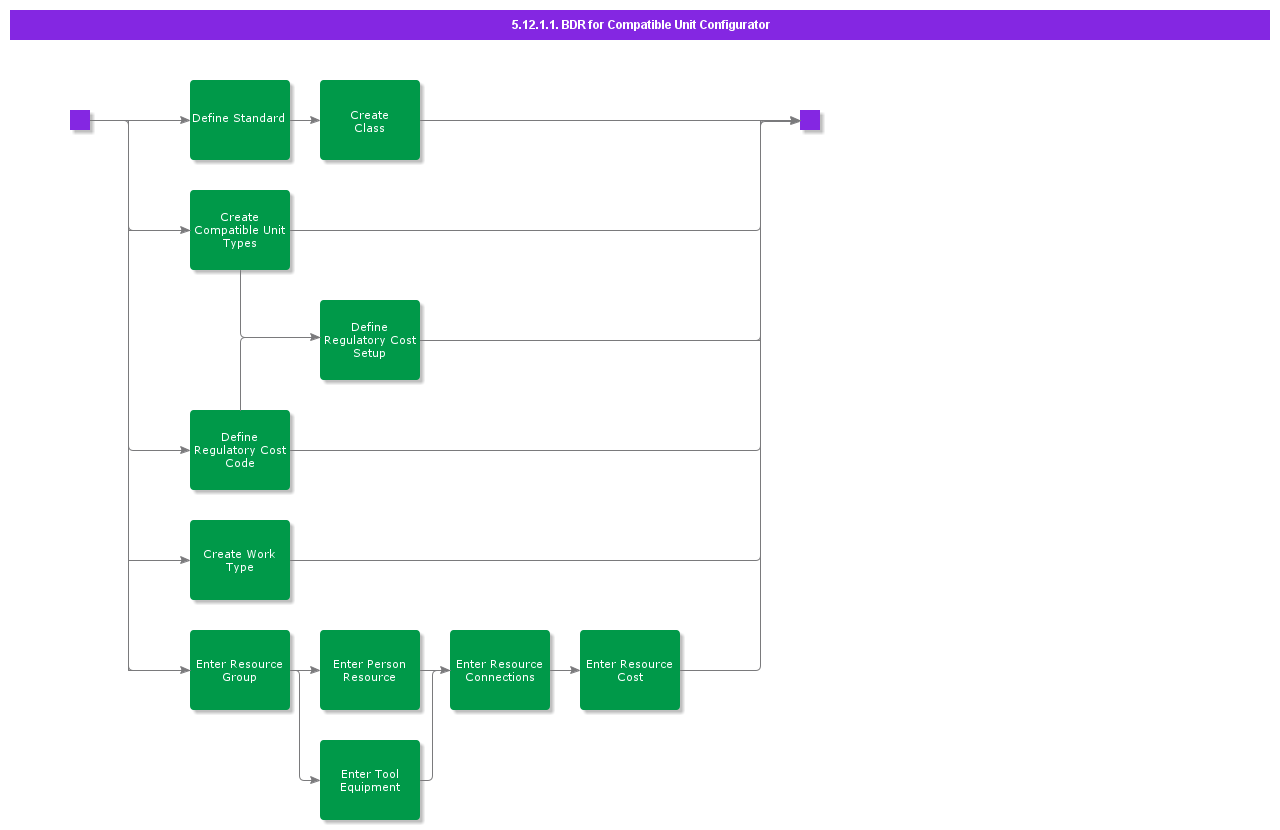Screen dimensions: 1280x830
Task: Click the branch line leaving the start node
Action: pyautogui.click(x=128, y=300)
